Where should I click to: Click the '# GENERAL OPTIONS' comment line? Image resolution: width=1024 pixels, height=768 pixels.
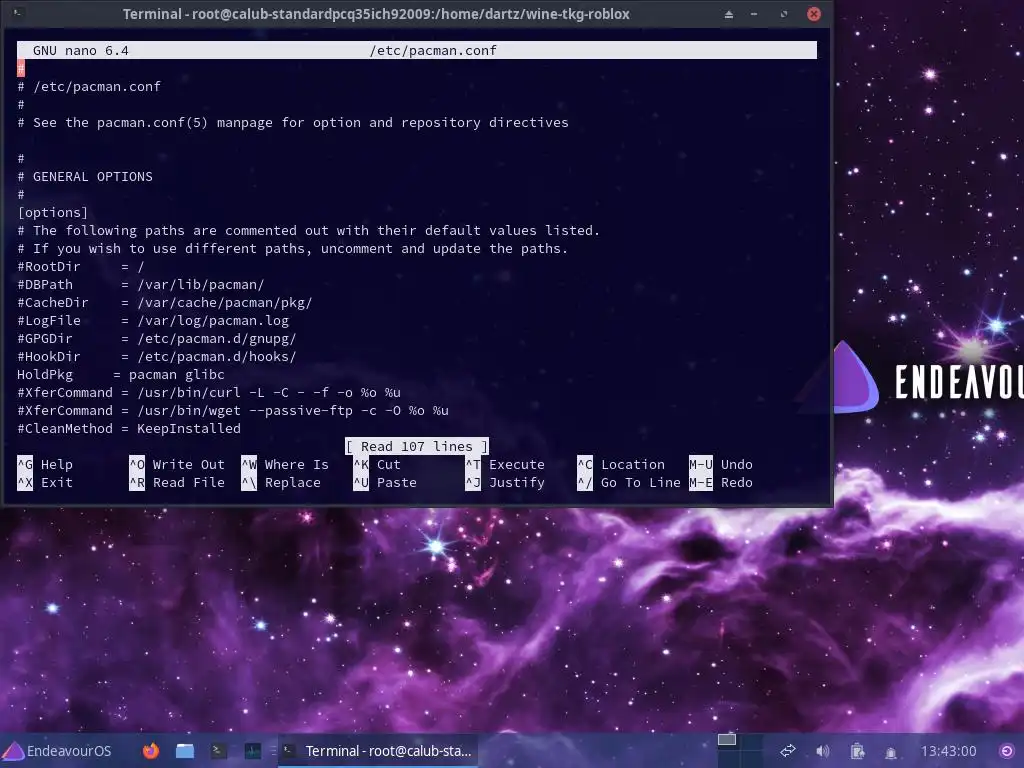tap(85, 176)
